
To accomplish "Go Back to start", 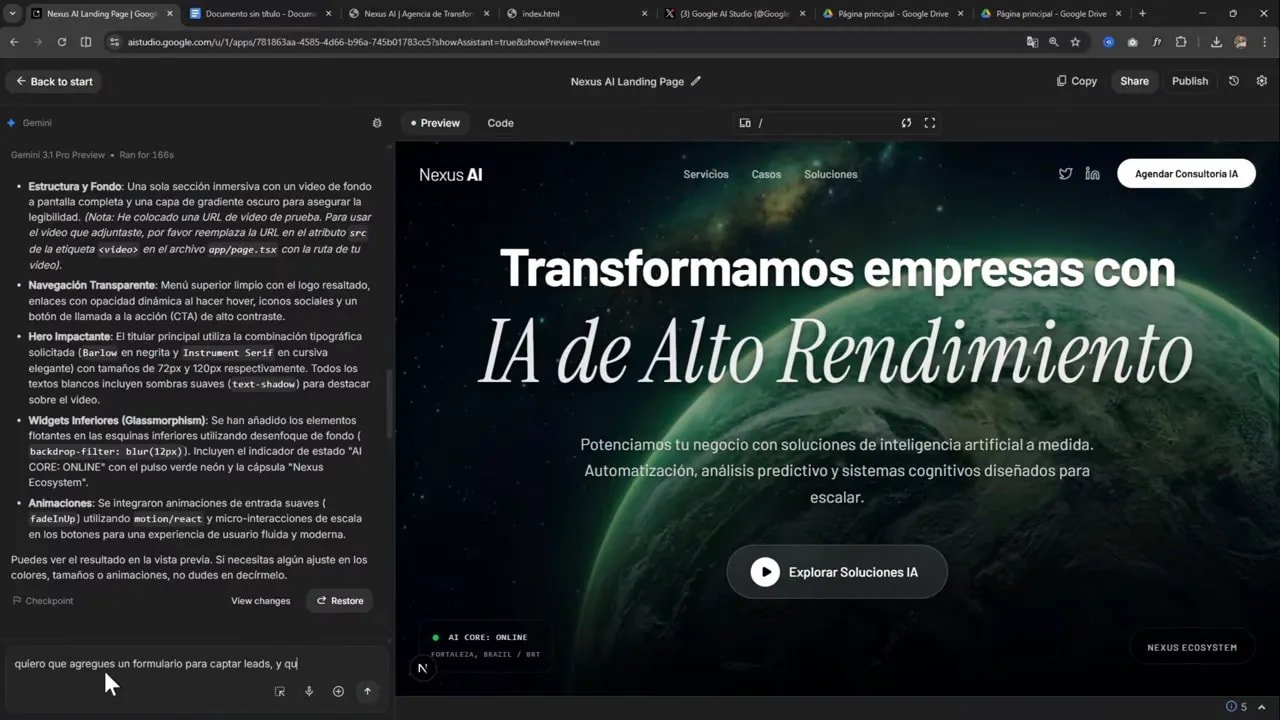I will coord(53,81).
